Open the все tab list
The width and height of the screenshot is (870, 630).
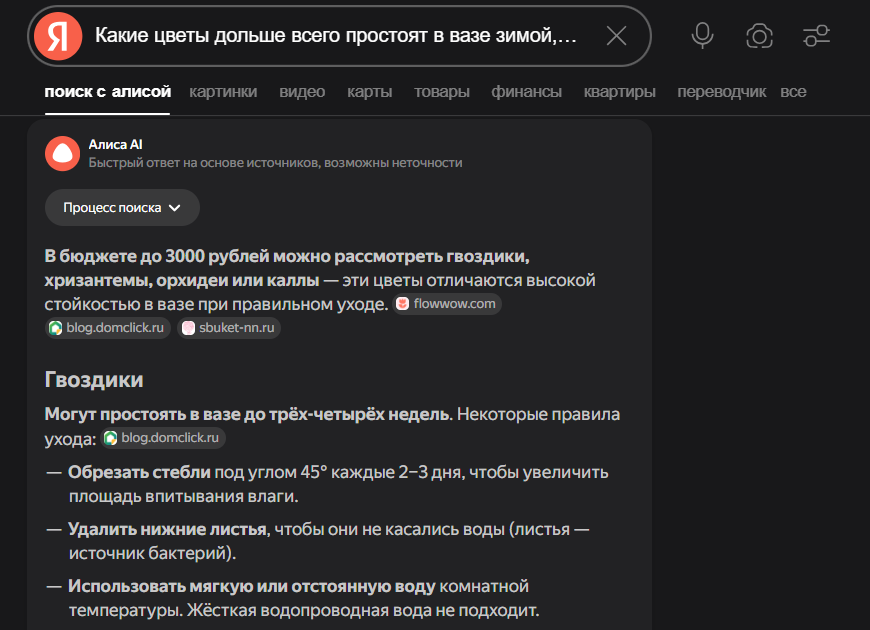[x=793, y=92]
